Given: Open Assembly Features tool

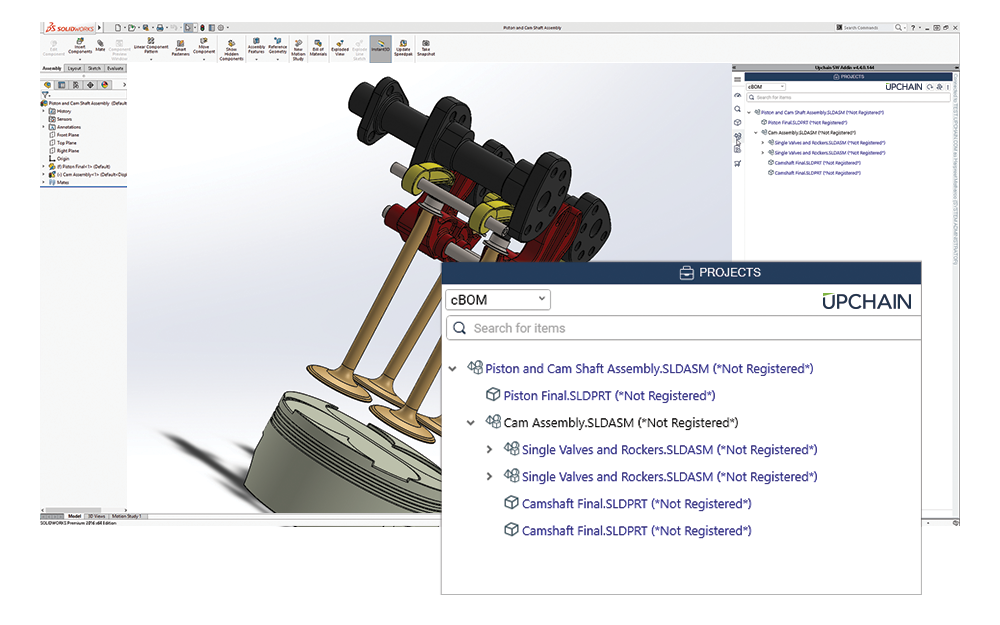Looking at the screenshot, I should tap(256, 45).
